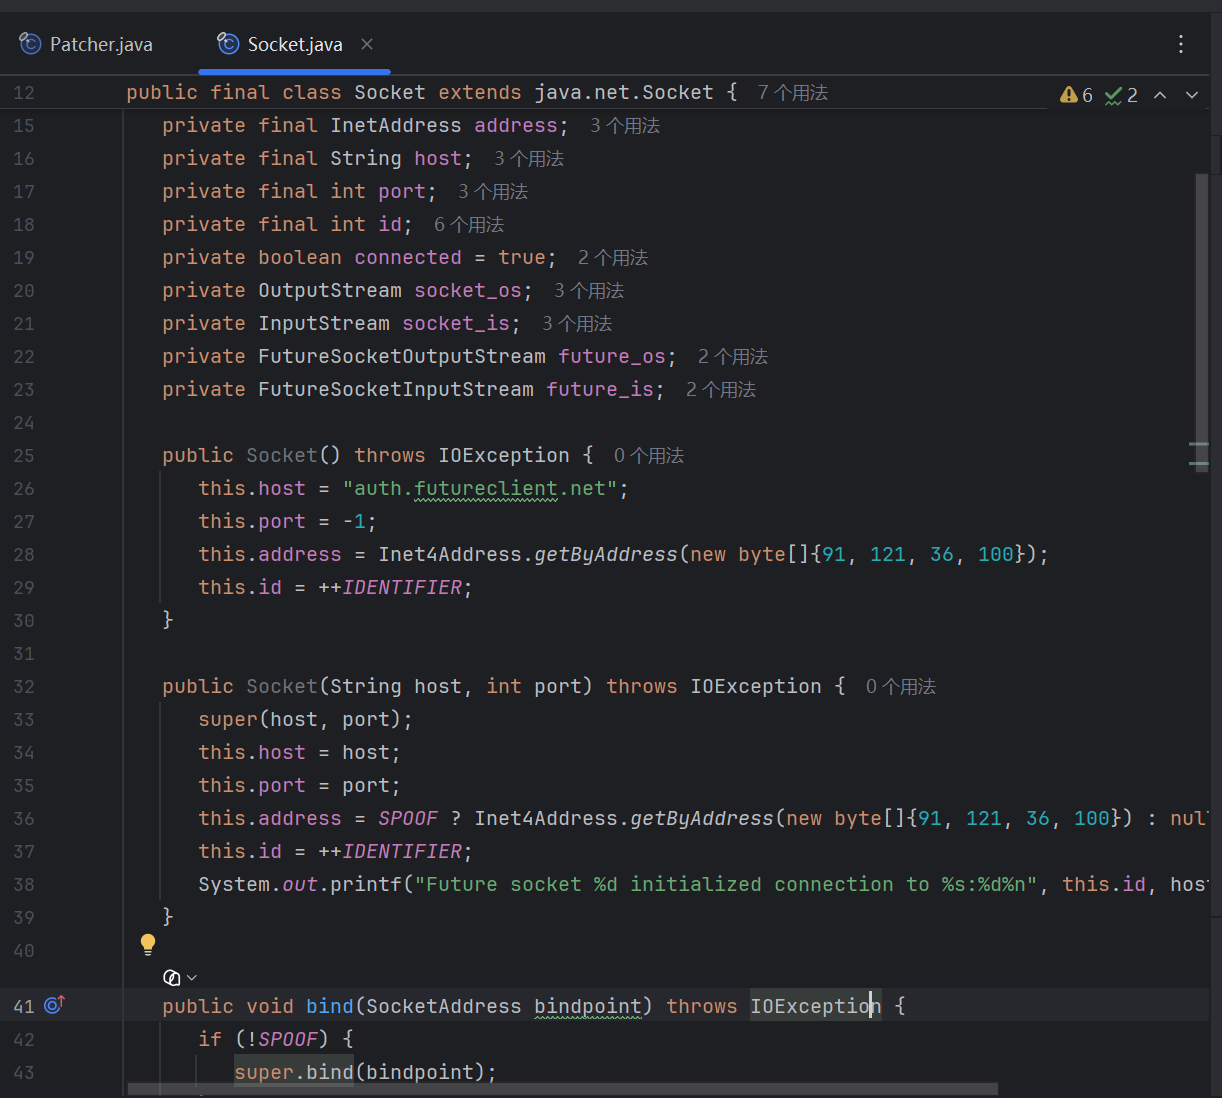1222x1098 pixels.
Task: Click the SPOOF constant on line 36
Action: 408,819
